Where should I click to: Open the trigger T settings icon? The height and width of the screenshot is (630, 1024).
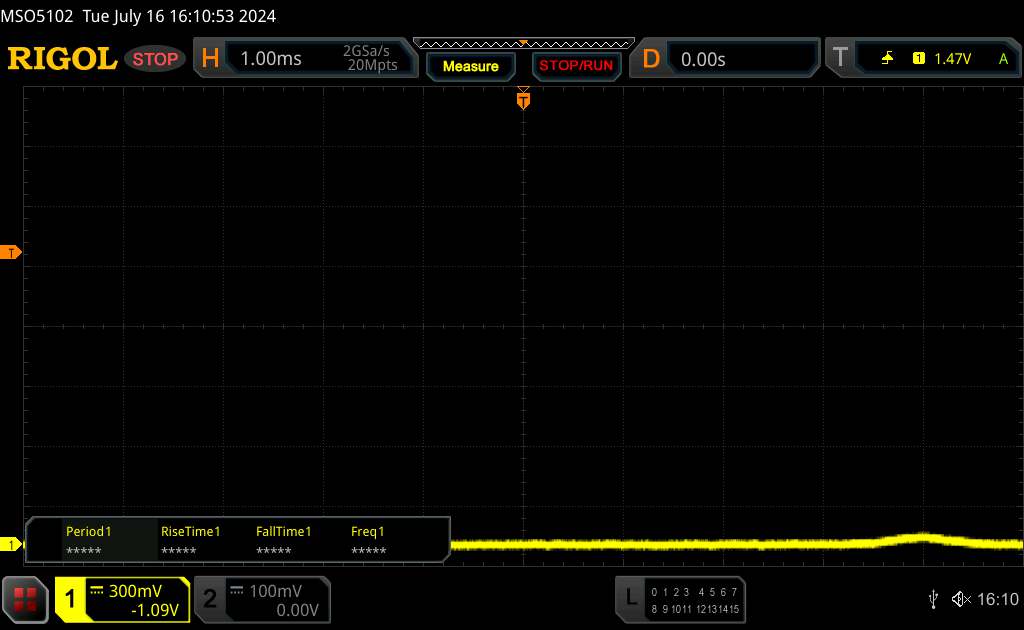point(840,58)
